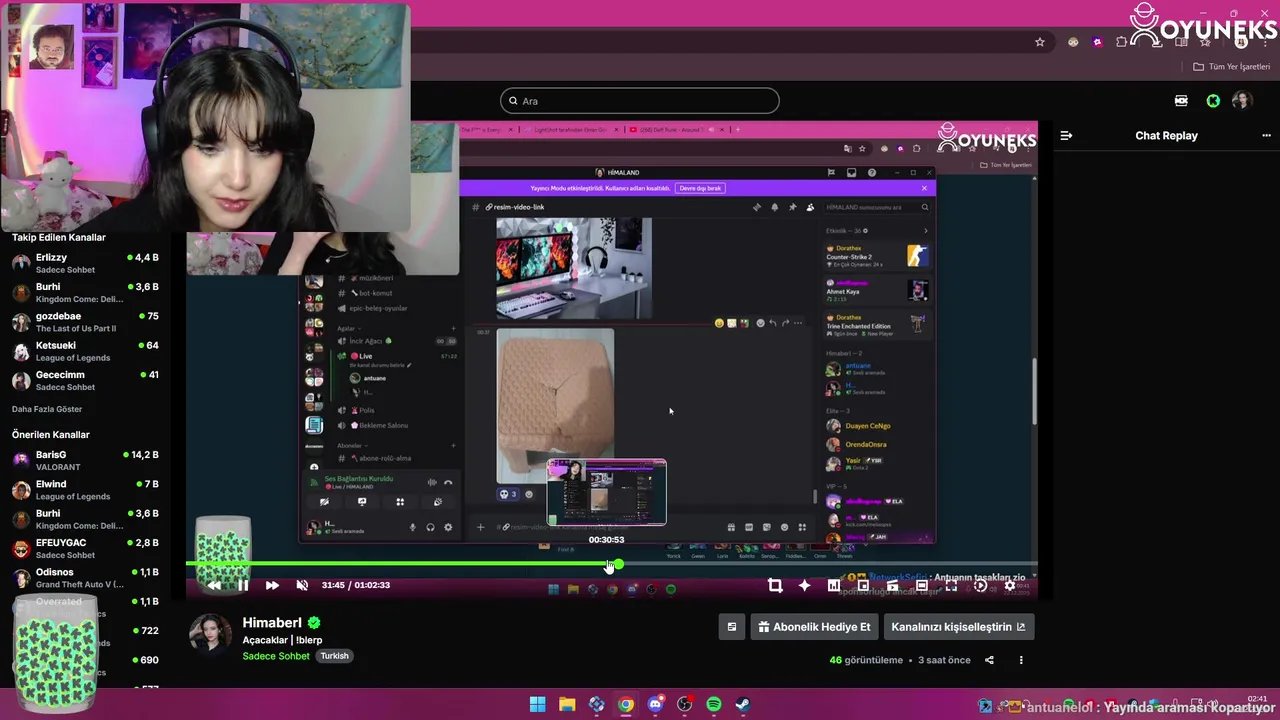Image resolution: width=1280 pixels, height=720 pixels.
Task: Open the 'Sadece Sohbet' category link
Action: [x=276, y=656]
